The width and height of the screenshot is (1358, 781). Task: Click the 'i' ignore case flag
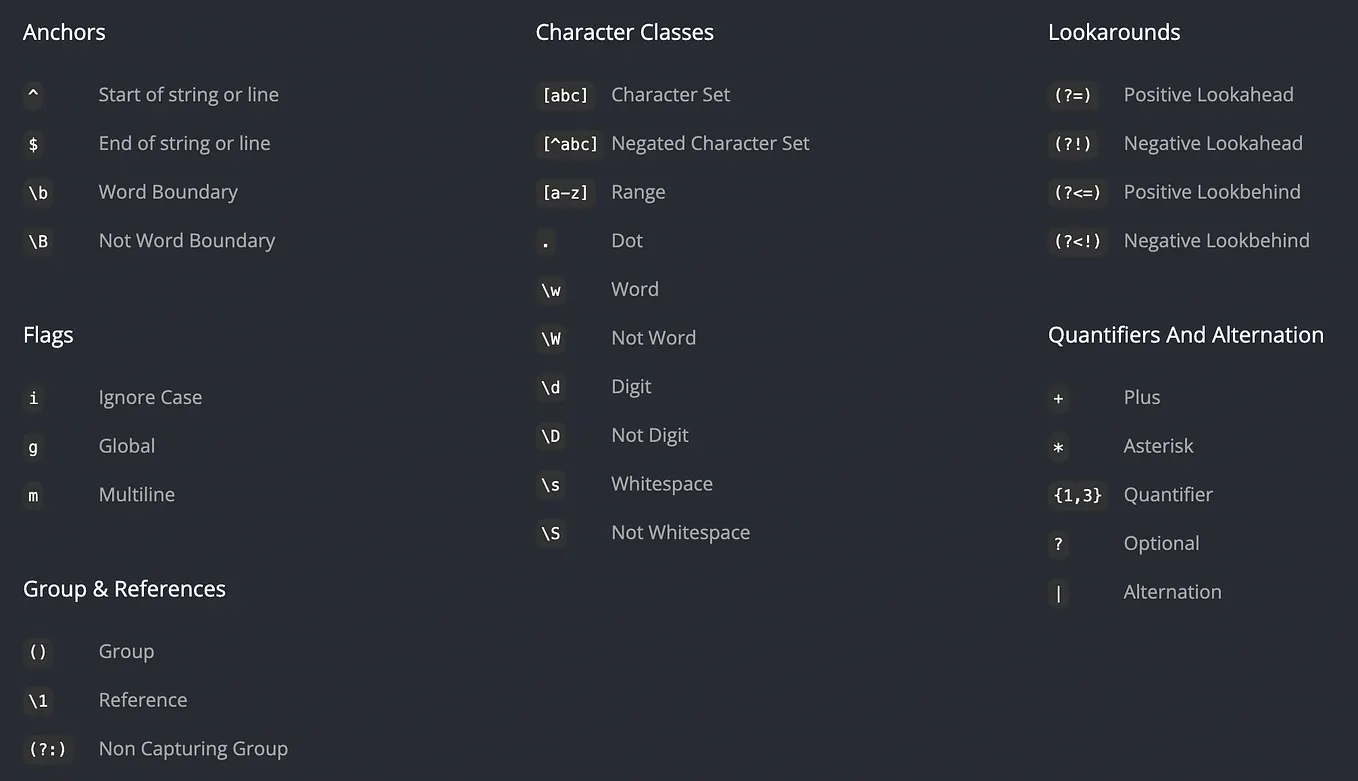(x=34, y=399)
